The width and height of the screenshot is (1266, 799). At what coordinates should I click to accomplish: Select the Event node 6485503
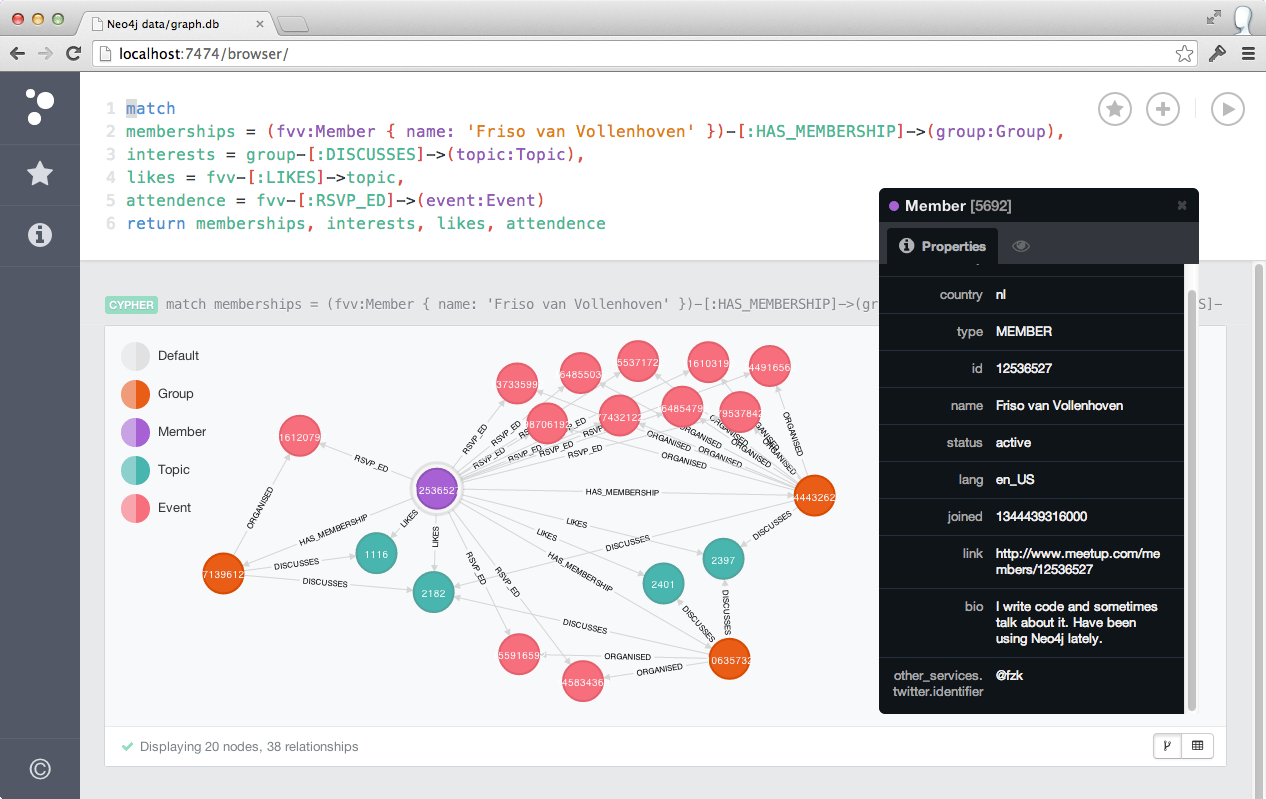(580, 374)
